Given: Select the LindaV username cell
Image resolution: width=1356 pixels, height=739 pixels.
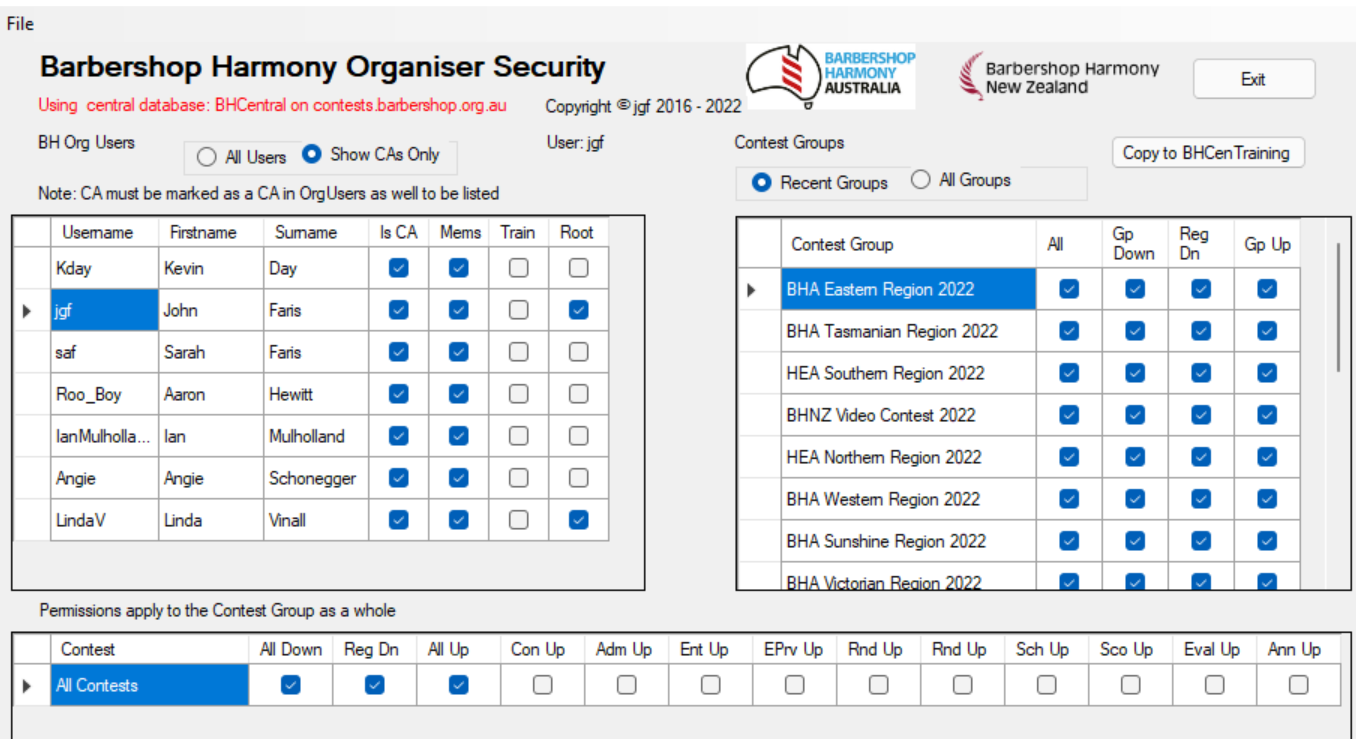Looking at the screenshot, I should pos(104,520).
